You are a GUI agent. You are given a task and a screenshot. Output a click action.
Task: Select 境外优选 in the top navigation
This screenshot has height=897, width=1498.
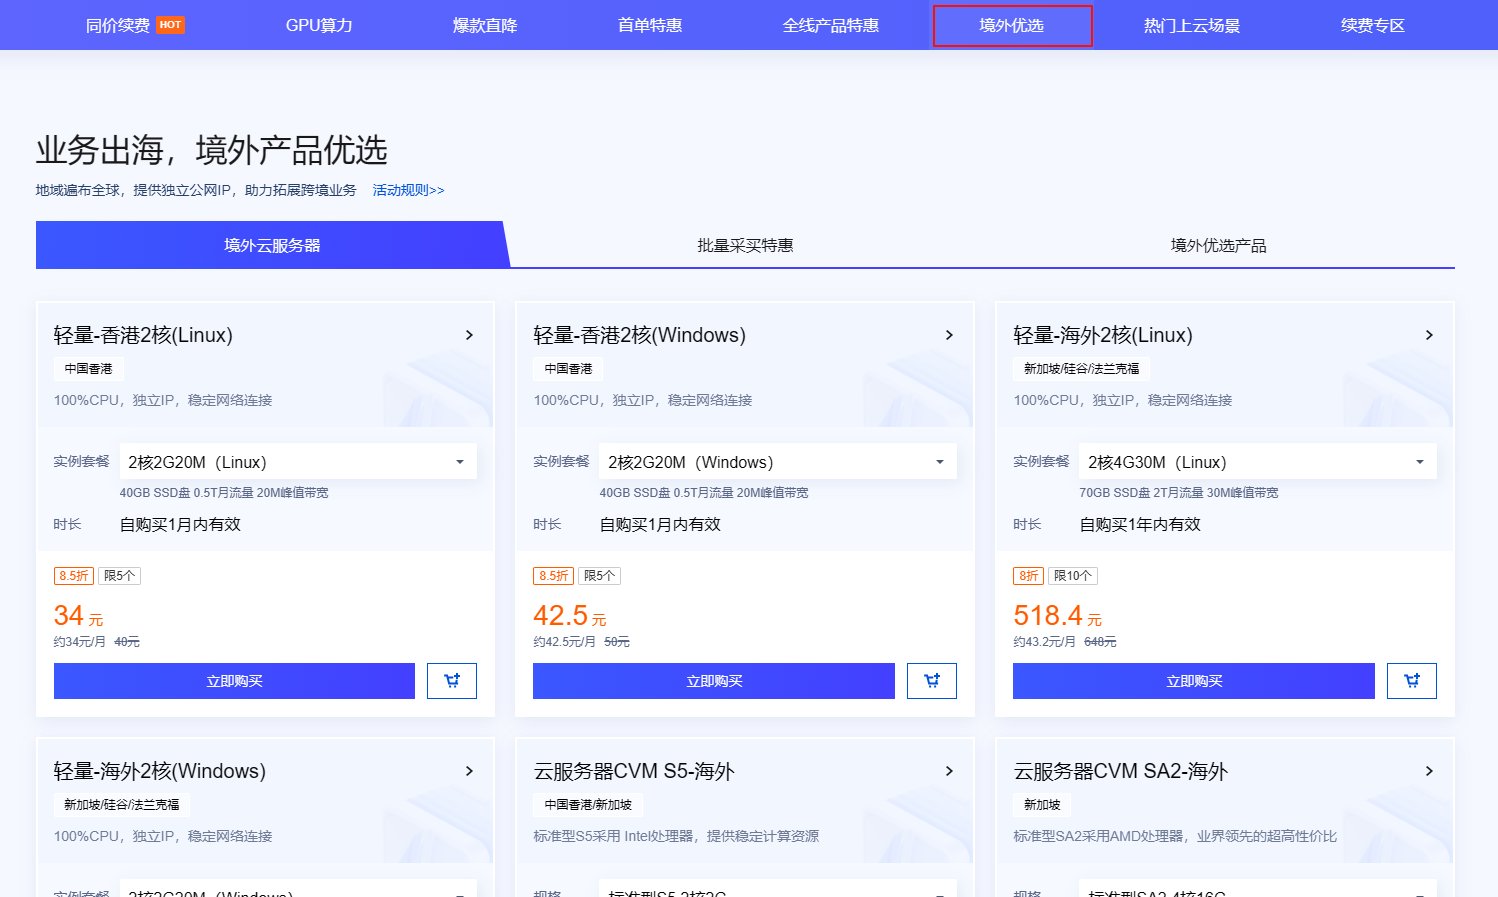tap(1012, 25)
